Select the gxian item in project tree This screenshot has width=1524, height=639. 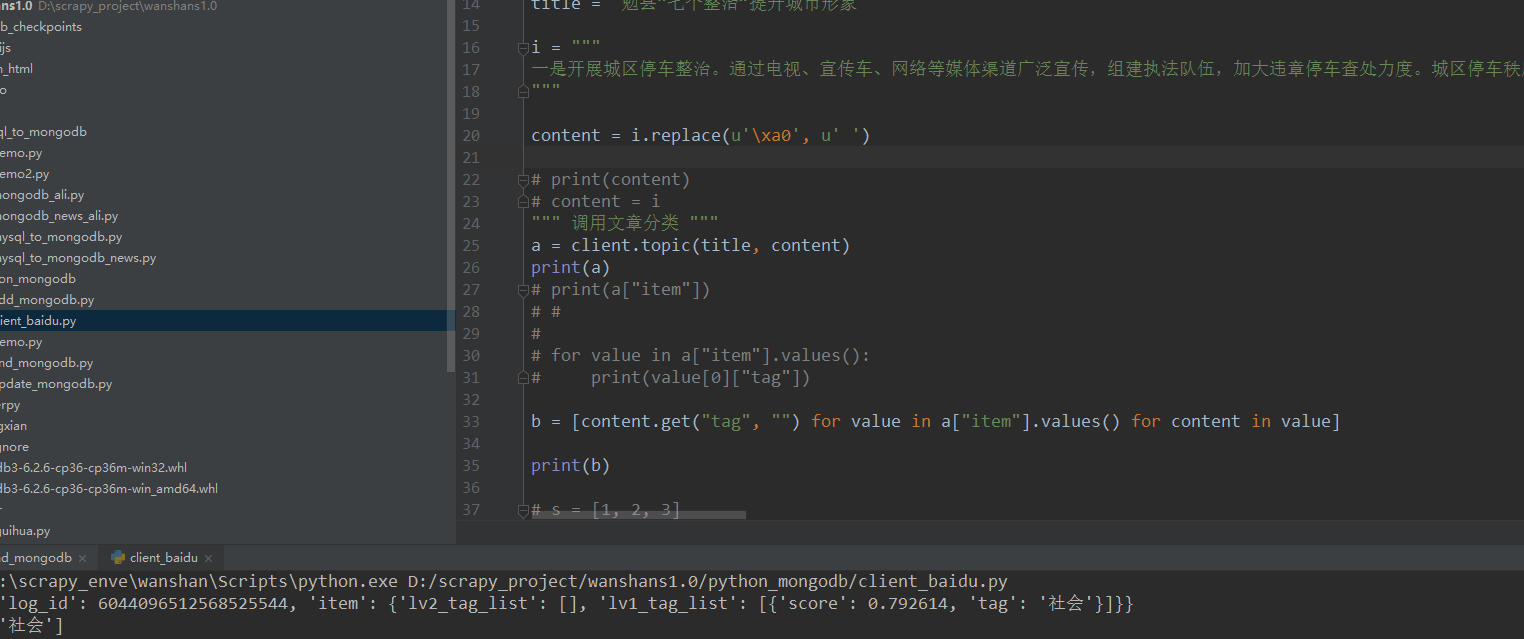(x=14, y=426)
